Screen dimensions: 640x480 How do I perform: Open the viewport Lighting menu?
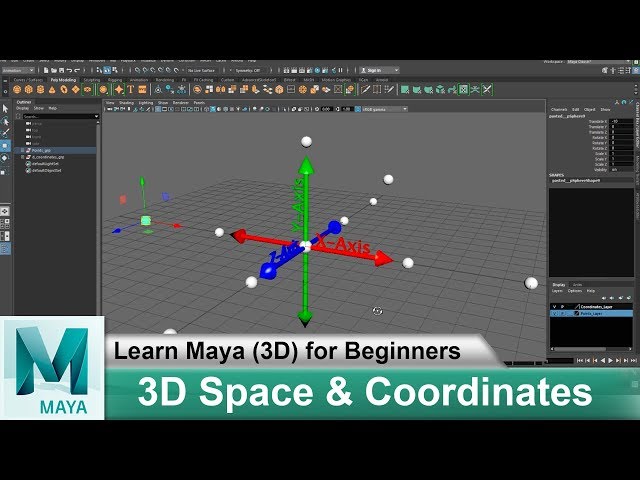[146, 103]
